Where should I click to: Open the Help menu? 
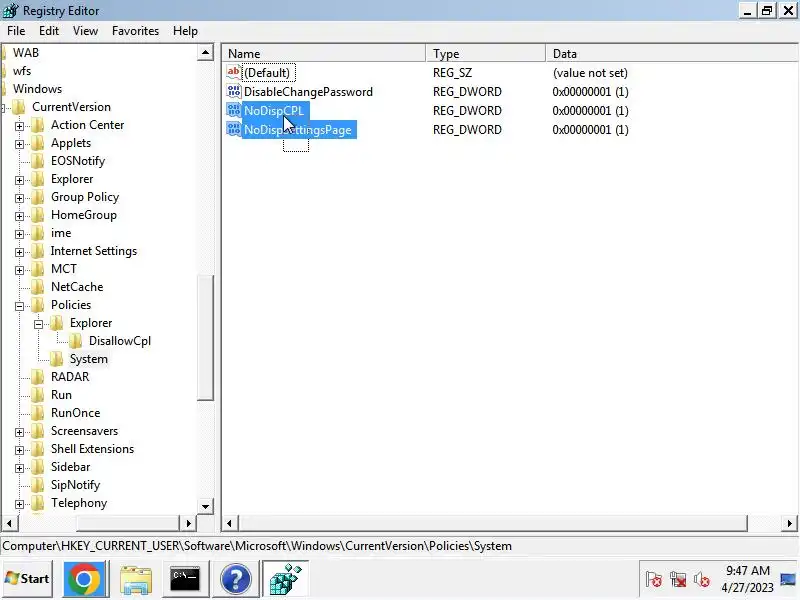pos(185,31)
